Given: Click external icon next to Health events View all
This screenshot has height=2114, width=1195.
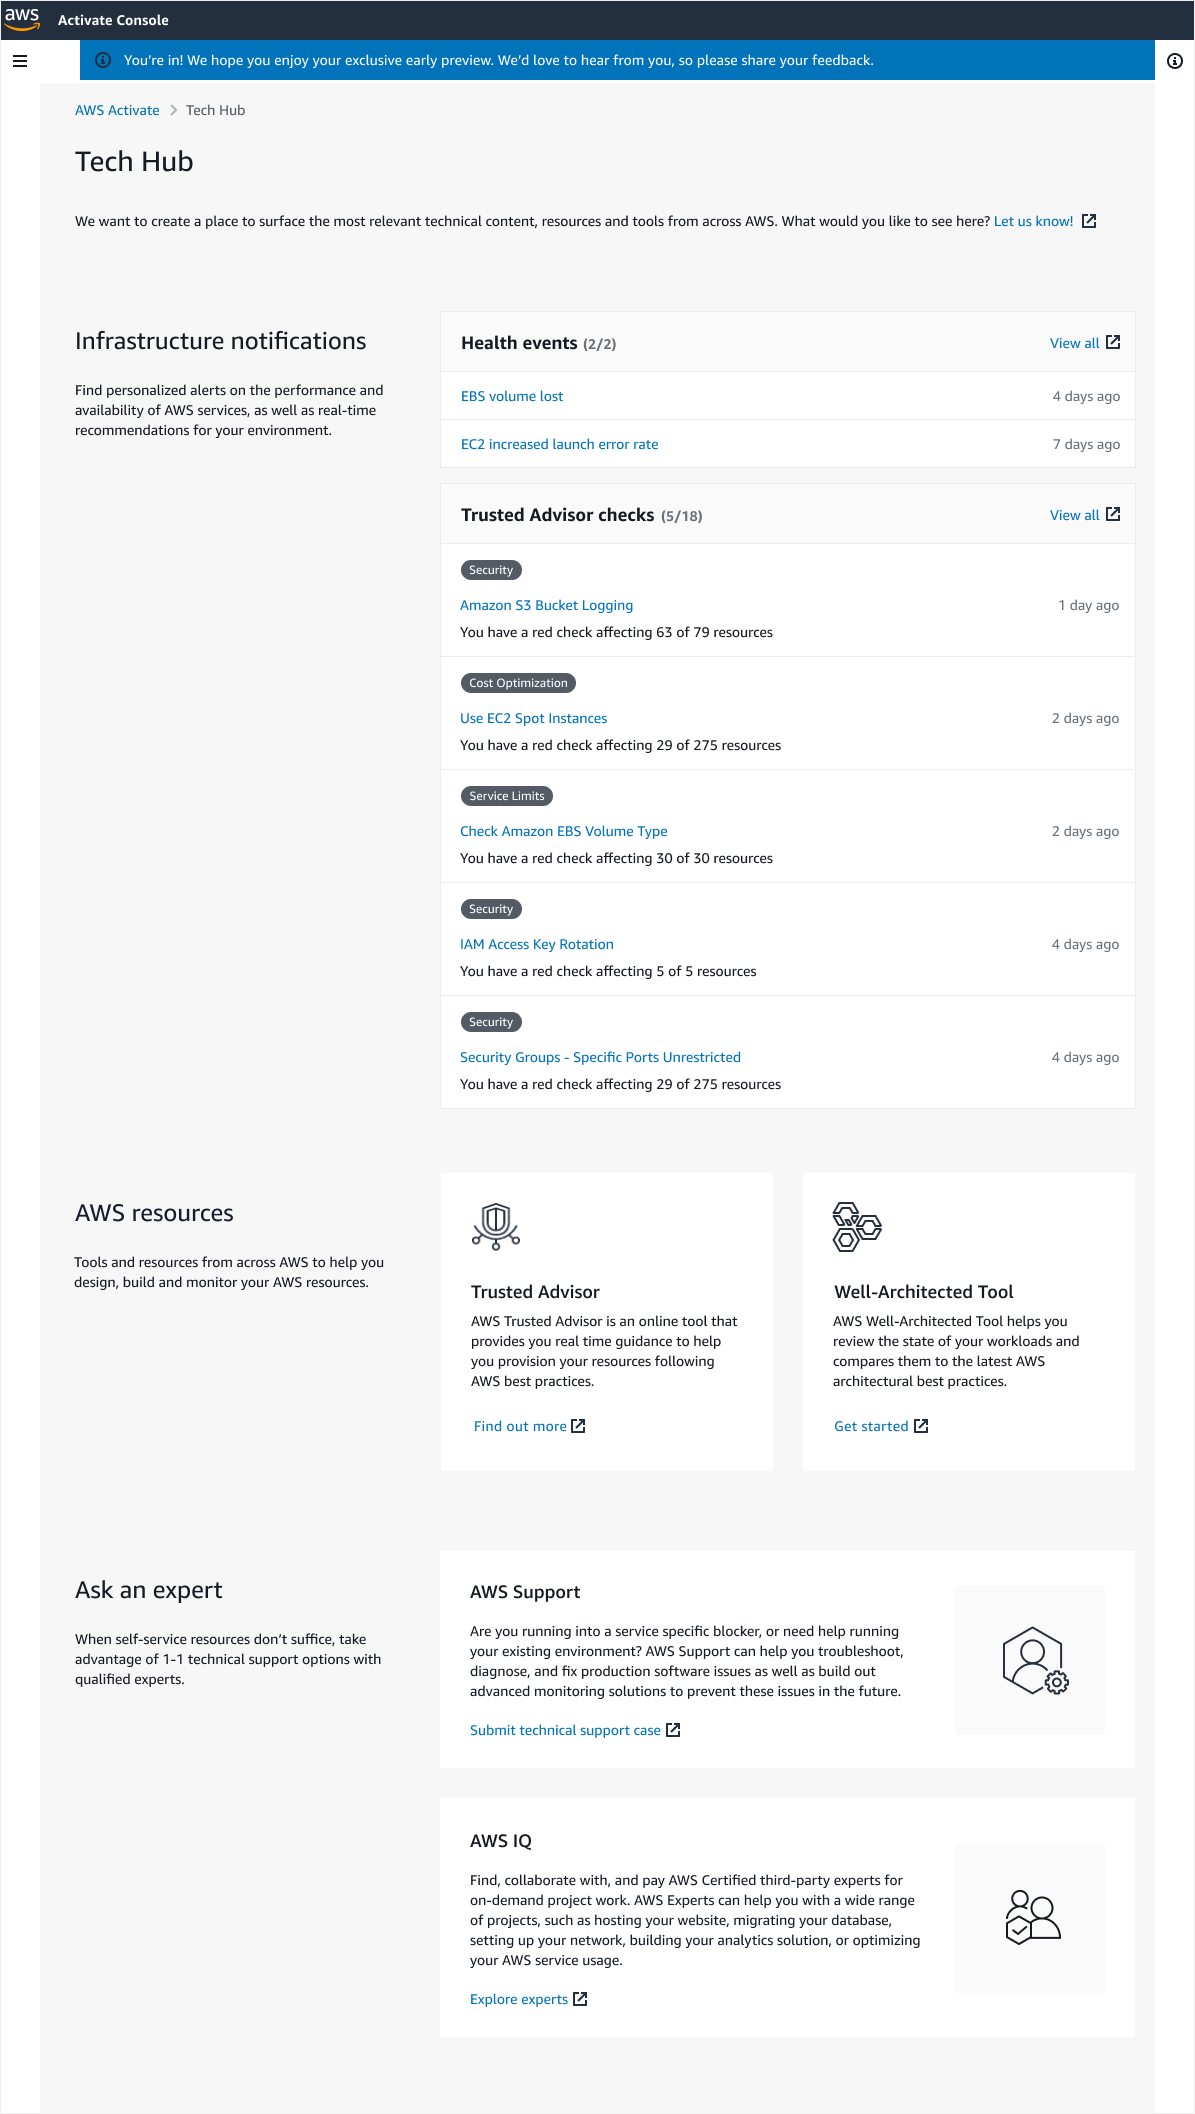Looking at the screenshot, I should point(1113,342).
